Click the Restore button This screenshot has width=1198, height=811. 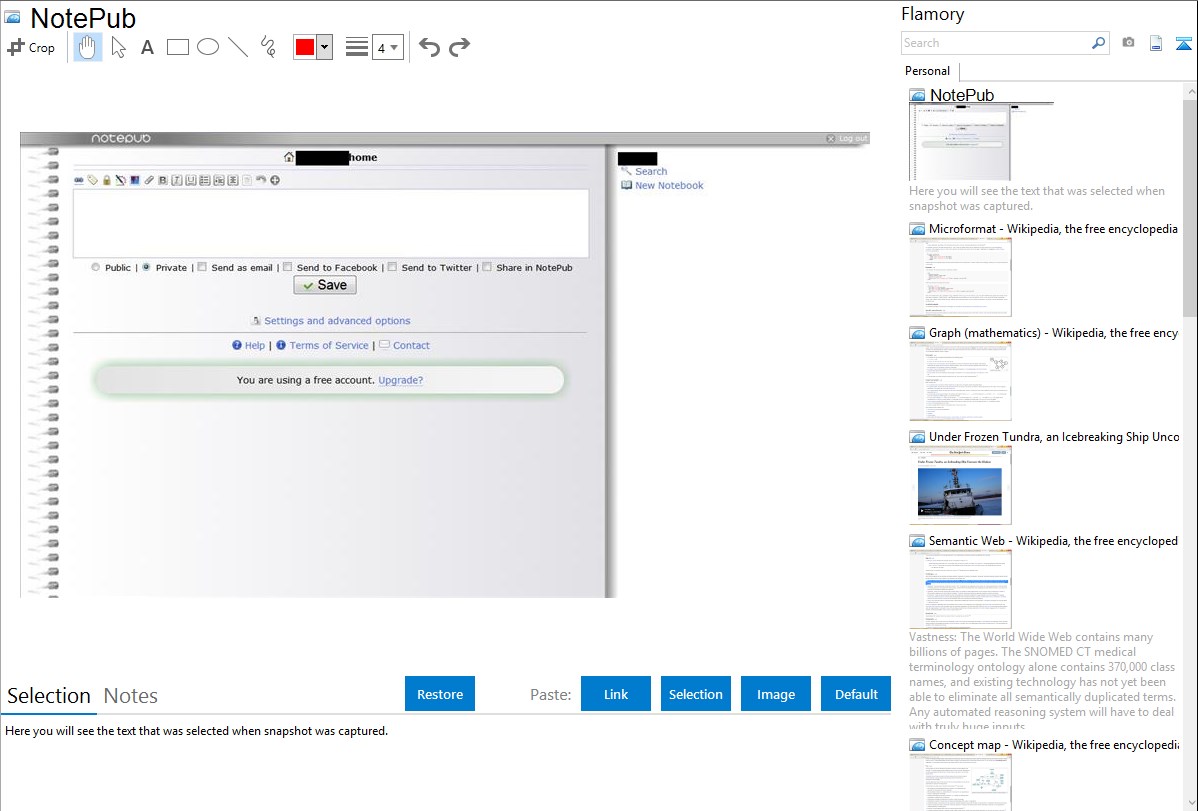(440, 694)
